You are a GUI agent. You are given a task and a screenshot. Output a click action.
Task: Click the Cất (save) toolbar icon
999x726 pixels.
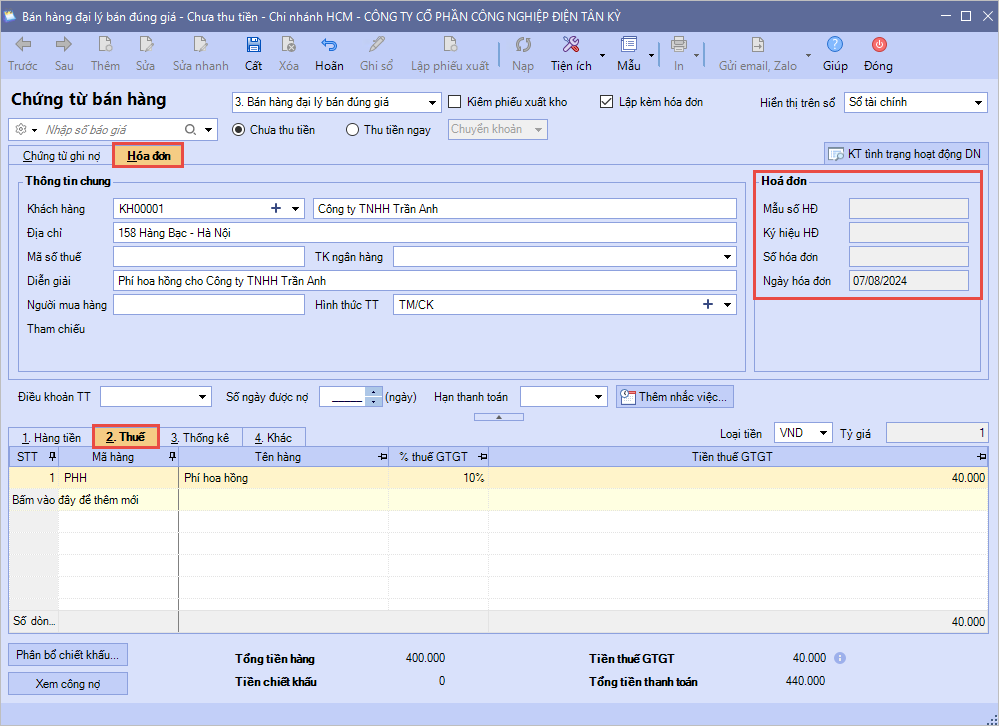tap(253, 45)
